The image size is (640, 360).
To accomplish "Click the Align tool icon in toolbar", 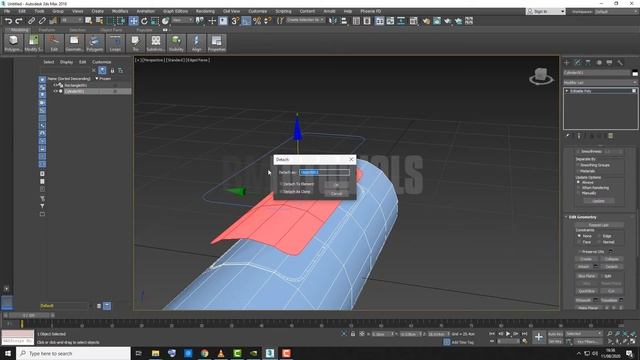I will (344, 21).
